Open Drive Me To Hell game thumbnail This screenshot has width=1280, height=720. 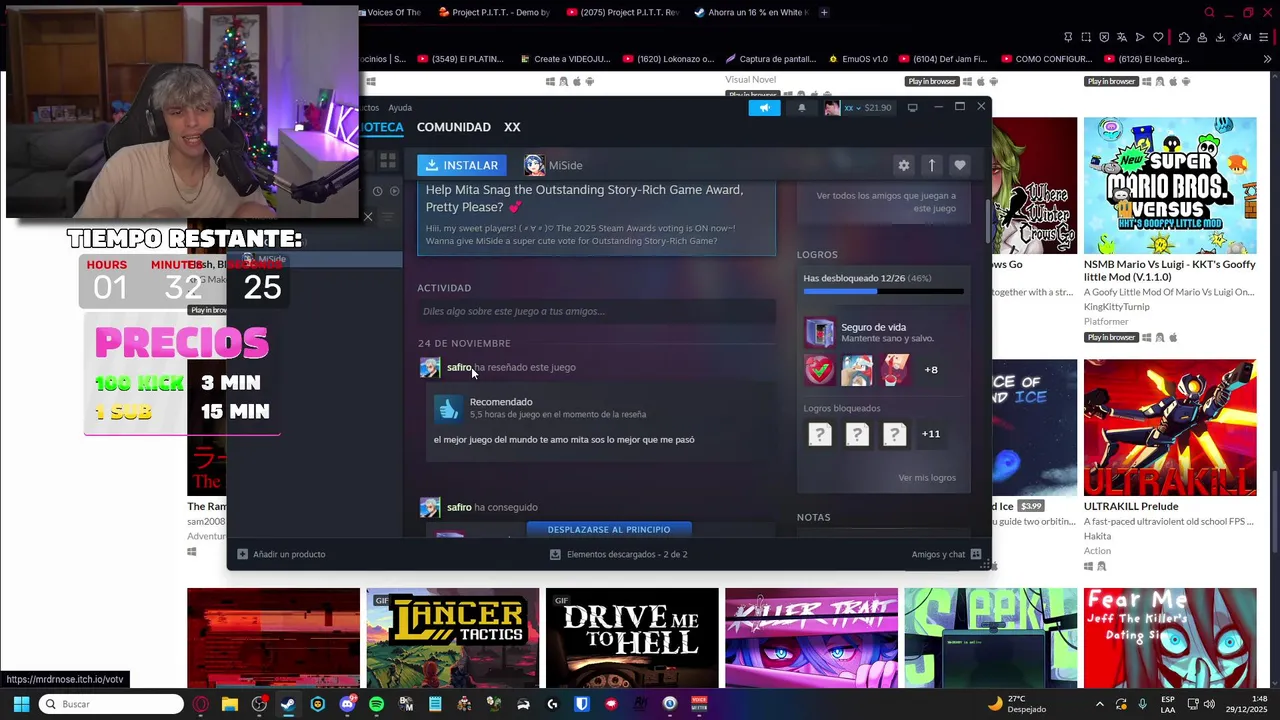(632, 638)
